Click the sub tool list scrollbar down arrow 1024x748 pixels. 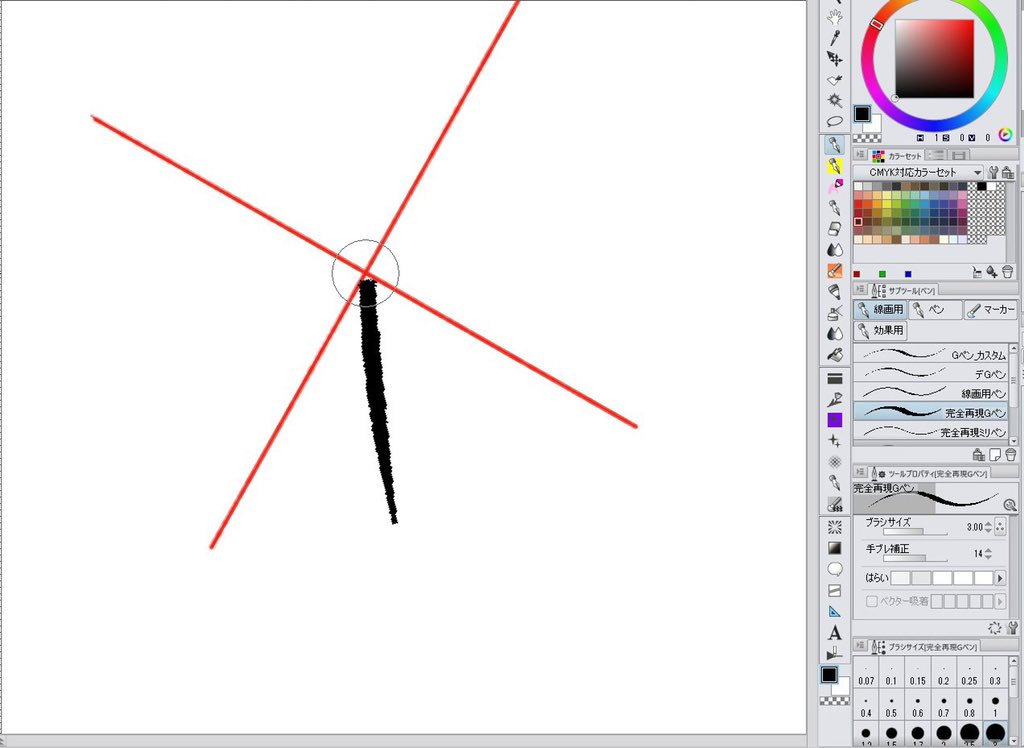pyautogui.click(x=1015, y=439)
